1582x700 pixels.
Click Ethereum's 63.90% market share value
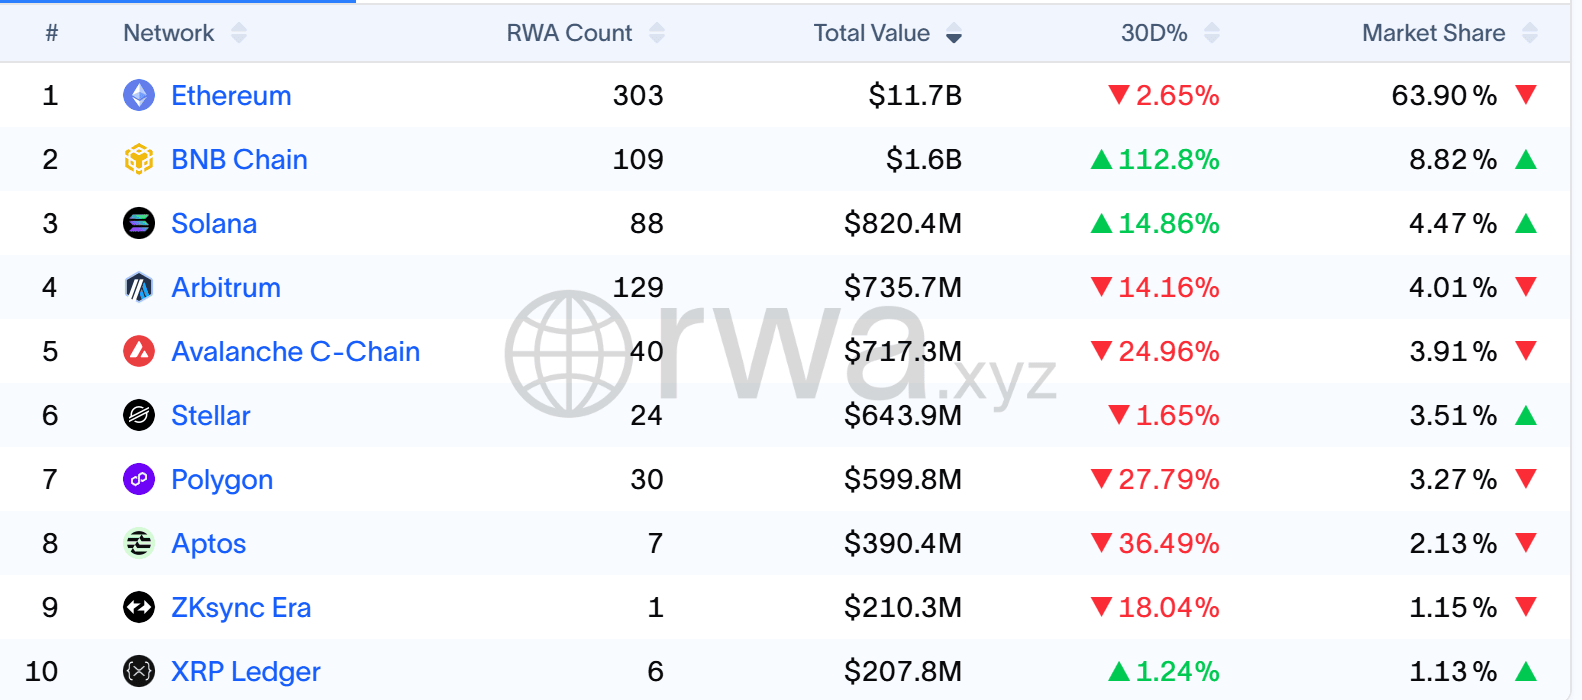pos(1444,95)
